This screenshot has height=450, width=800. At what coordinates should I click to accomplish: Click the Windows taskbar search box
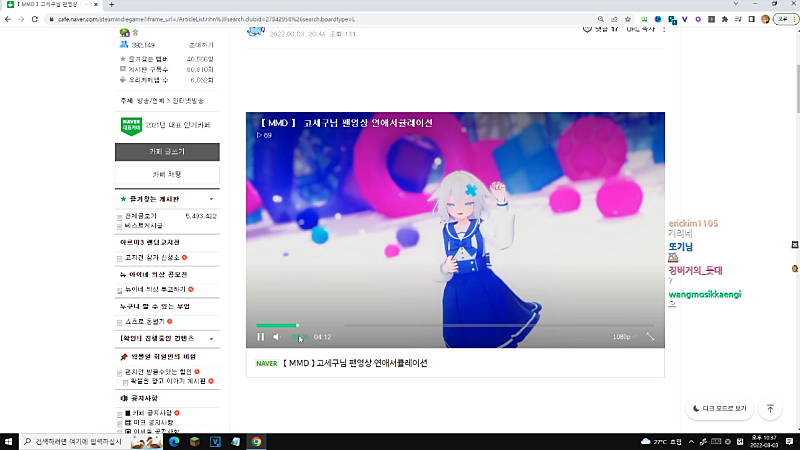tap(91, 442)
